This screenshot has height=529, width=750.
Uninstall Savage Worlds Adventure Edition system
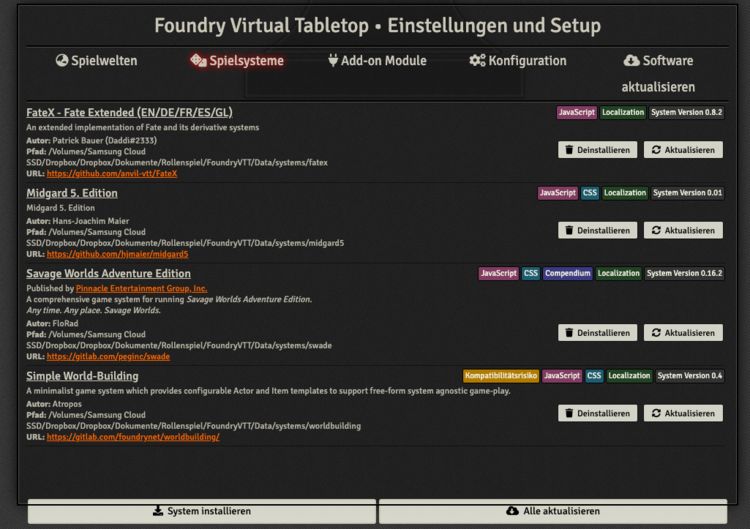point(597,333)
